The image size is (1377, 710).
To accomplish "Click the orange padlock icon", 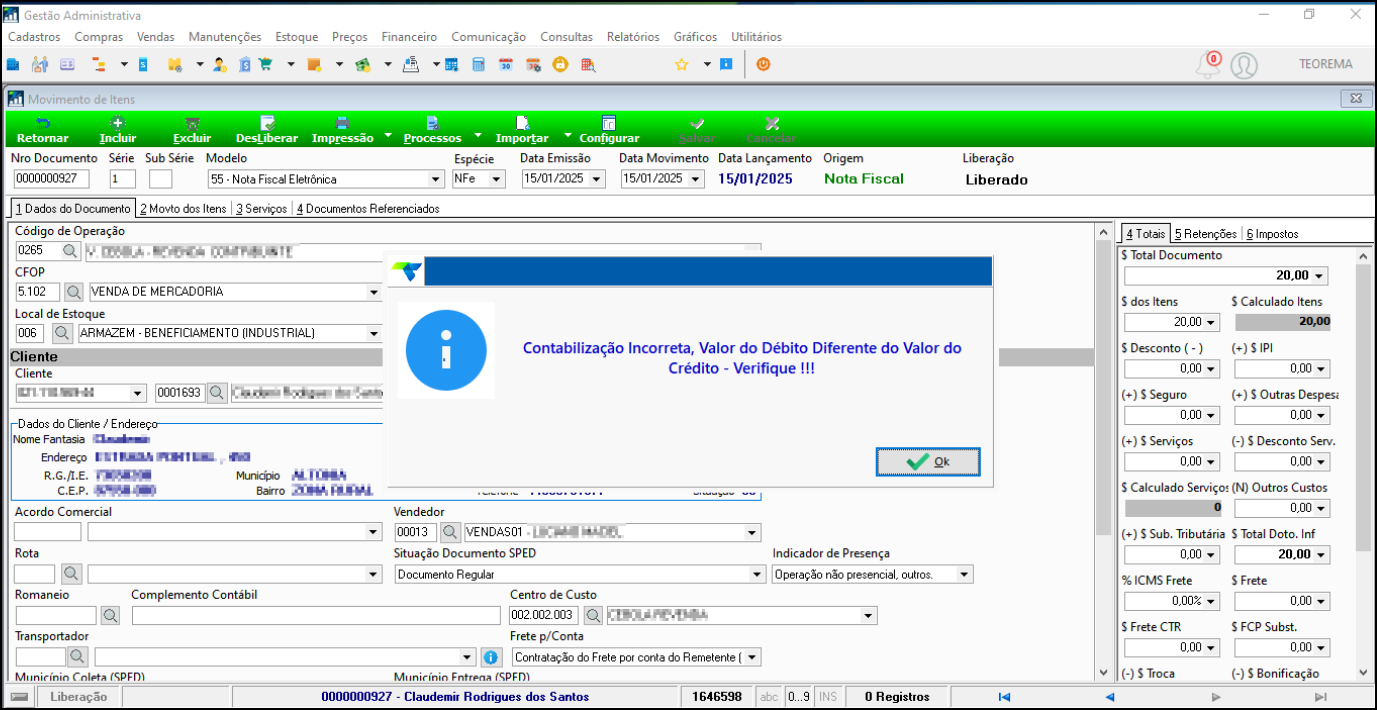I will tap(560, 64).
